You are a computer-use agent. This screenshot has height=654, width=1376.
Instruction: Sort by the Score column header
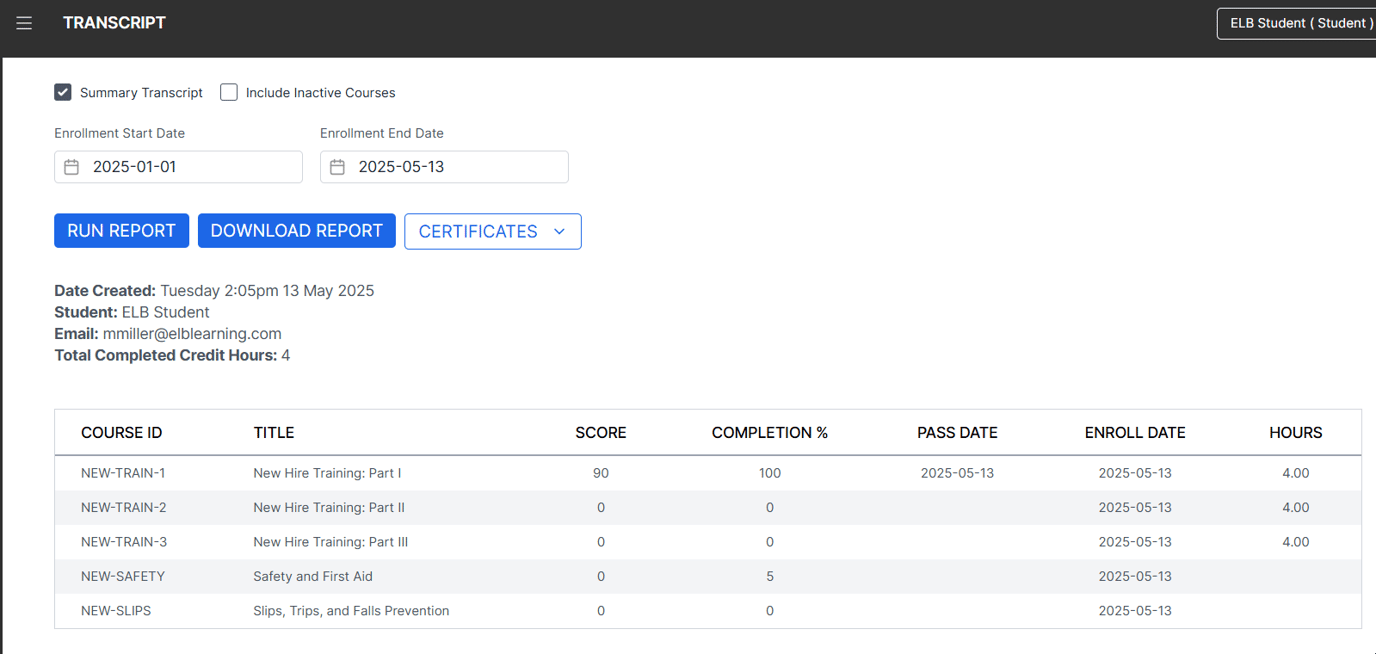click(x=600, y=432)
